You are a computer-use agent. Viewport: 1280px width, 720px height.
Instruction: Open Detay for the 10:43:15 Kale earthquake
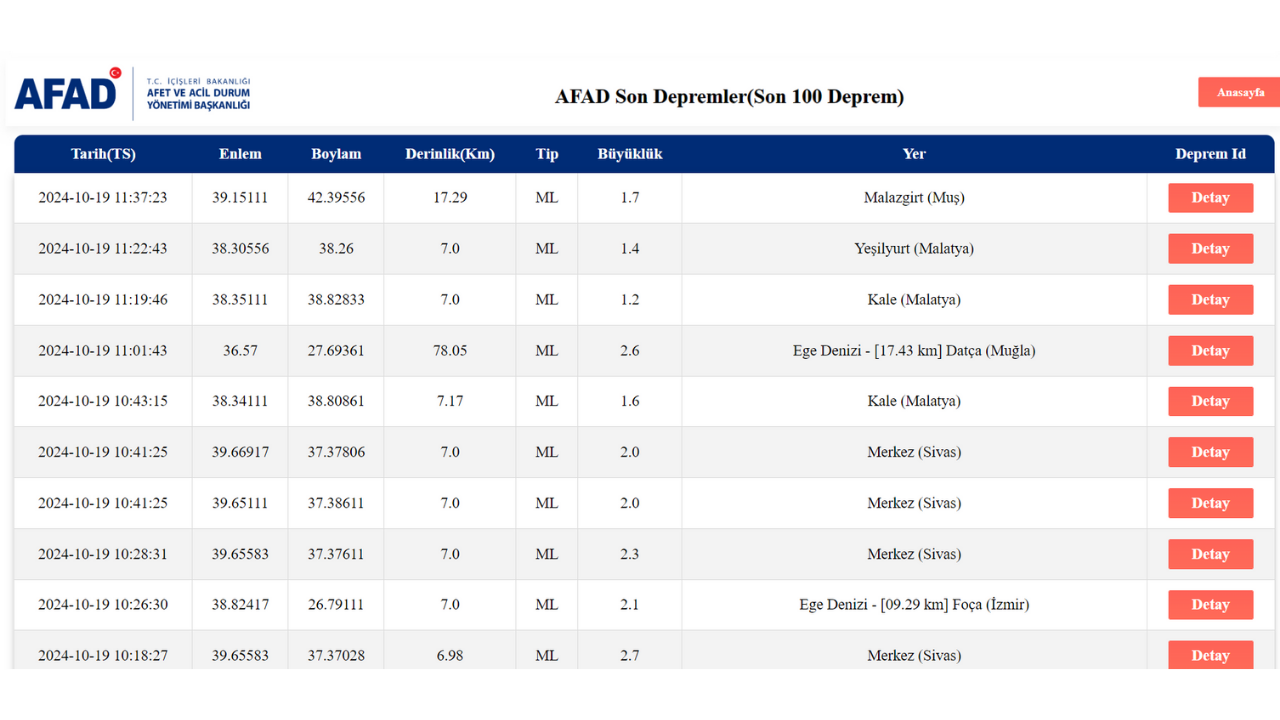[x=1210, y=401]
